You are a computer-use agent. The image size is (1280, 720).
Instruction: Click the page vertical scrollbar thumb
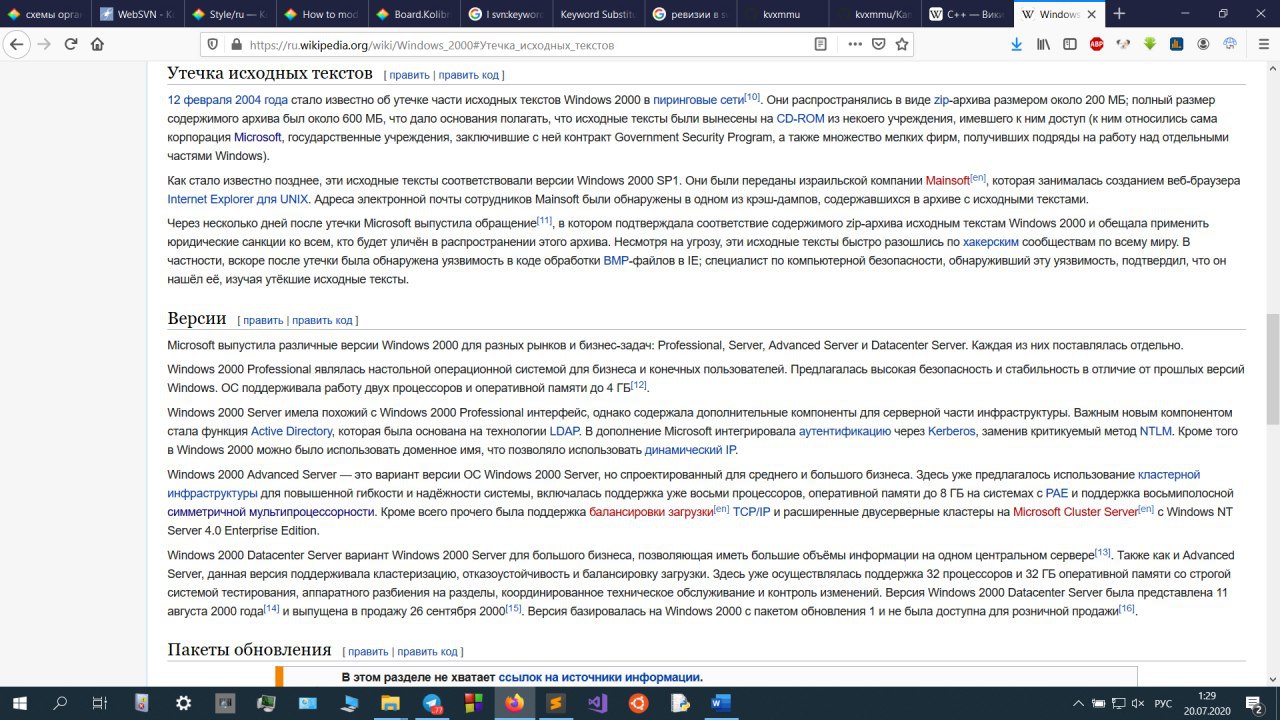point(1272,368)
